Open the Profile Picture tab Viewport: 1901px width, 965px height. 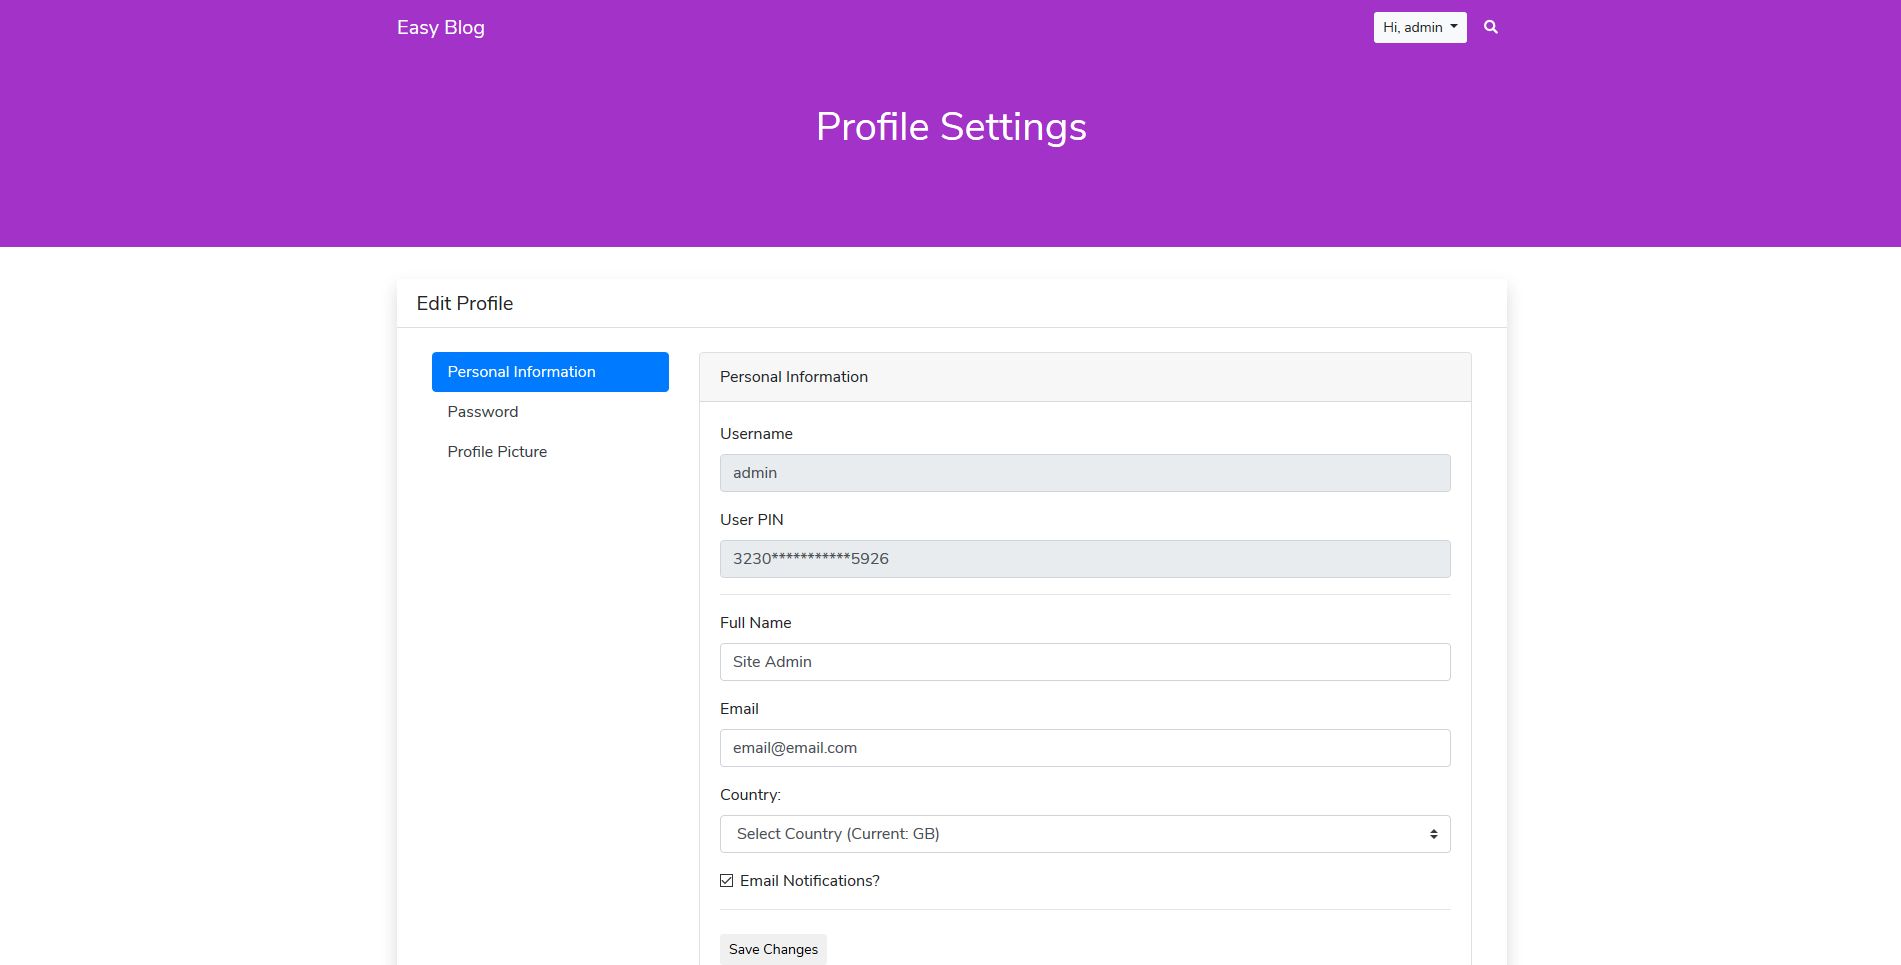pos(497,452)
